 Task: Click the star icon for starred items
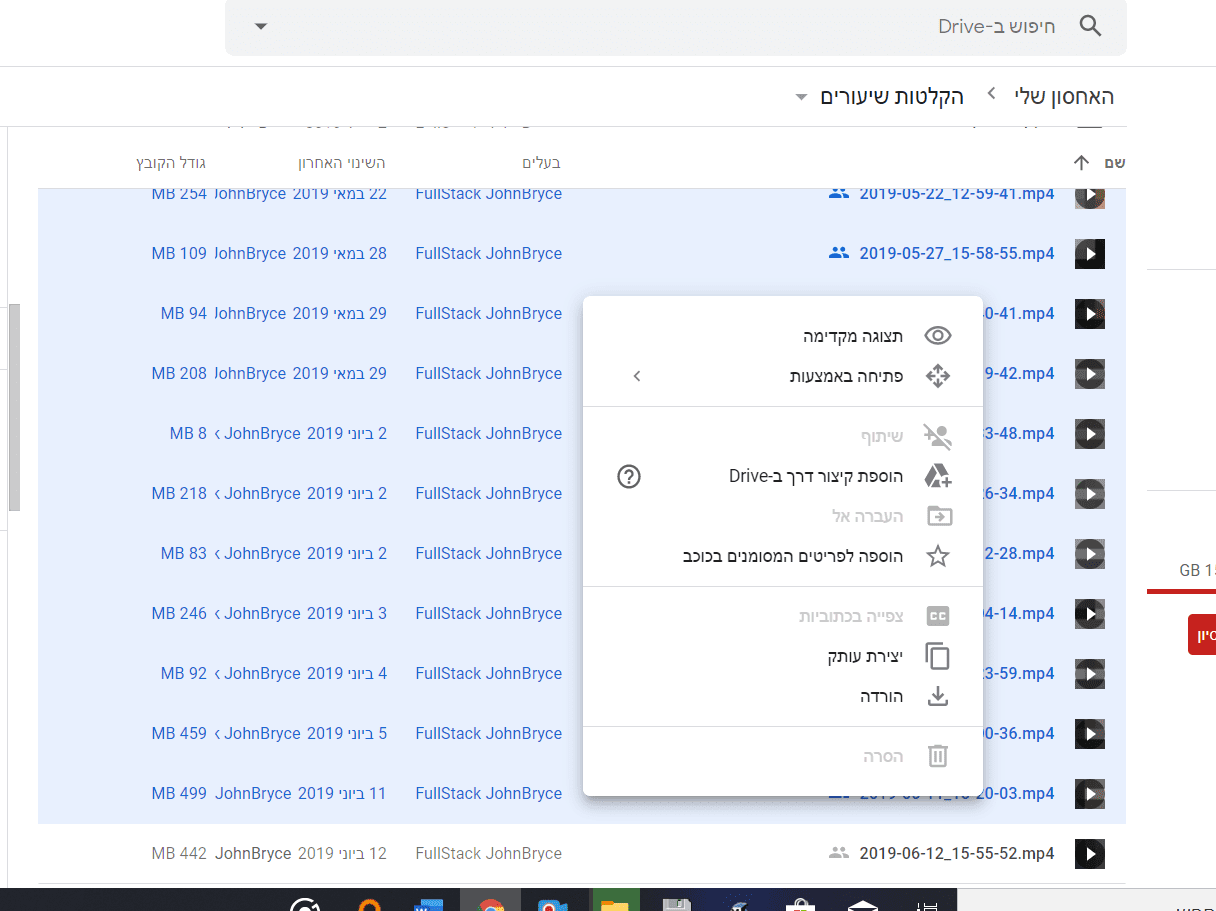(937, 556)
